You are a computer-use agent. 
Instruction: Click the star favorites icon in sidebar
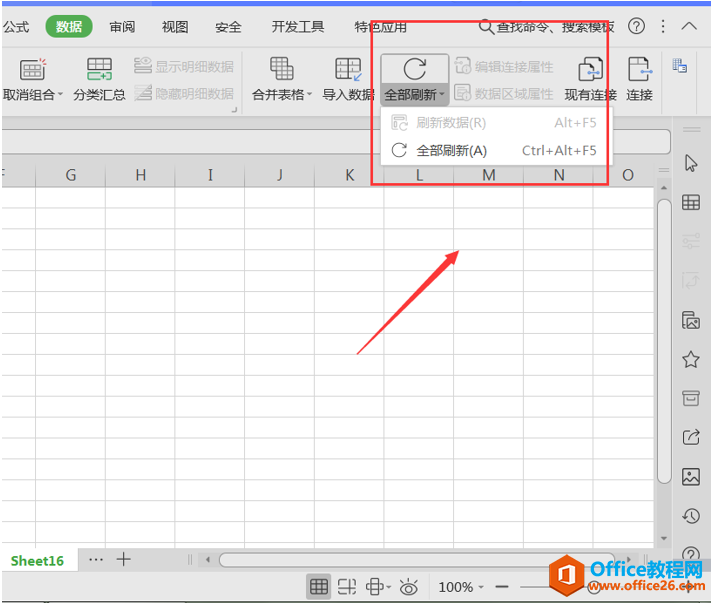(x=691, y=359)
